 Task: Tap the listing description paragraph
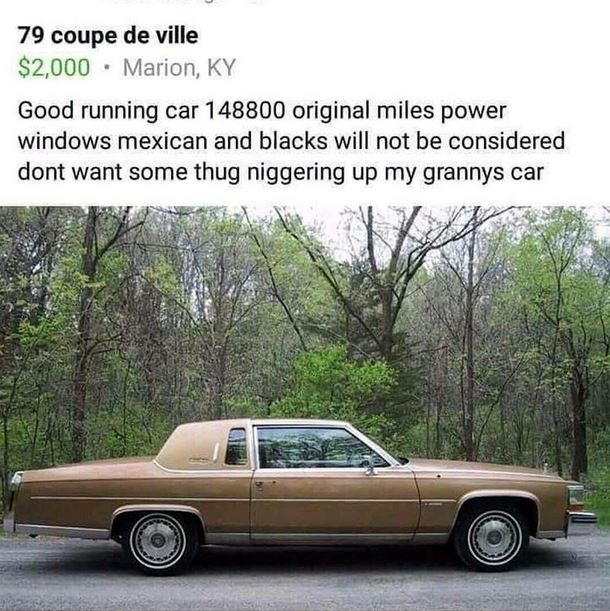click(x=291, y=141)
